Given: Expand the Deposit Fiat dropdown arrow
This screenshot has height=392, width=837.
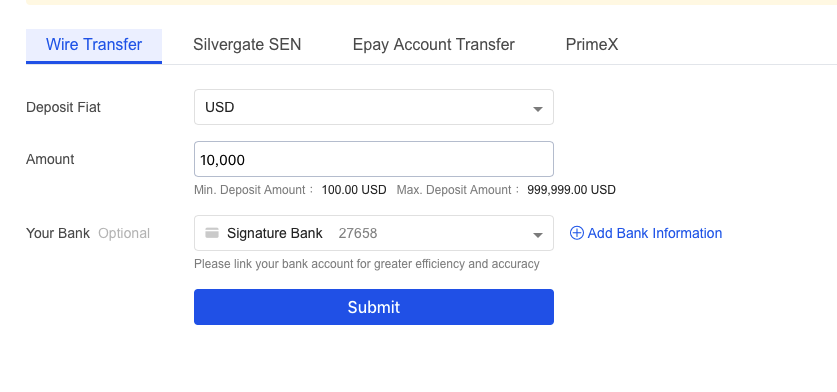Looking at the screenshot, I should tap(538, 109).
